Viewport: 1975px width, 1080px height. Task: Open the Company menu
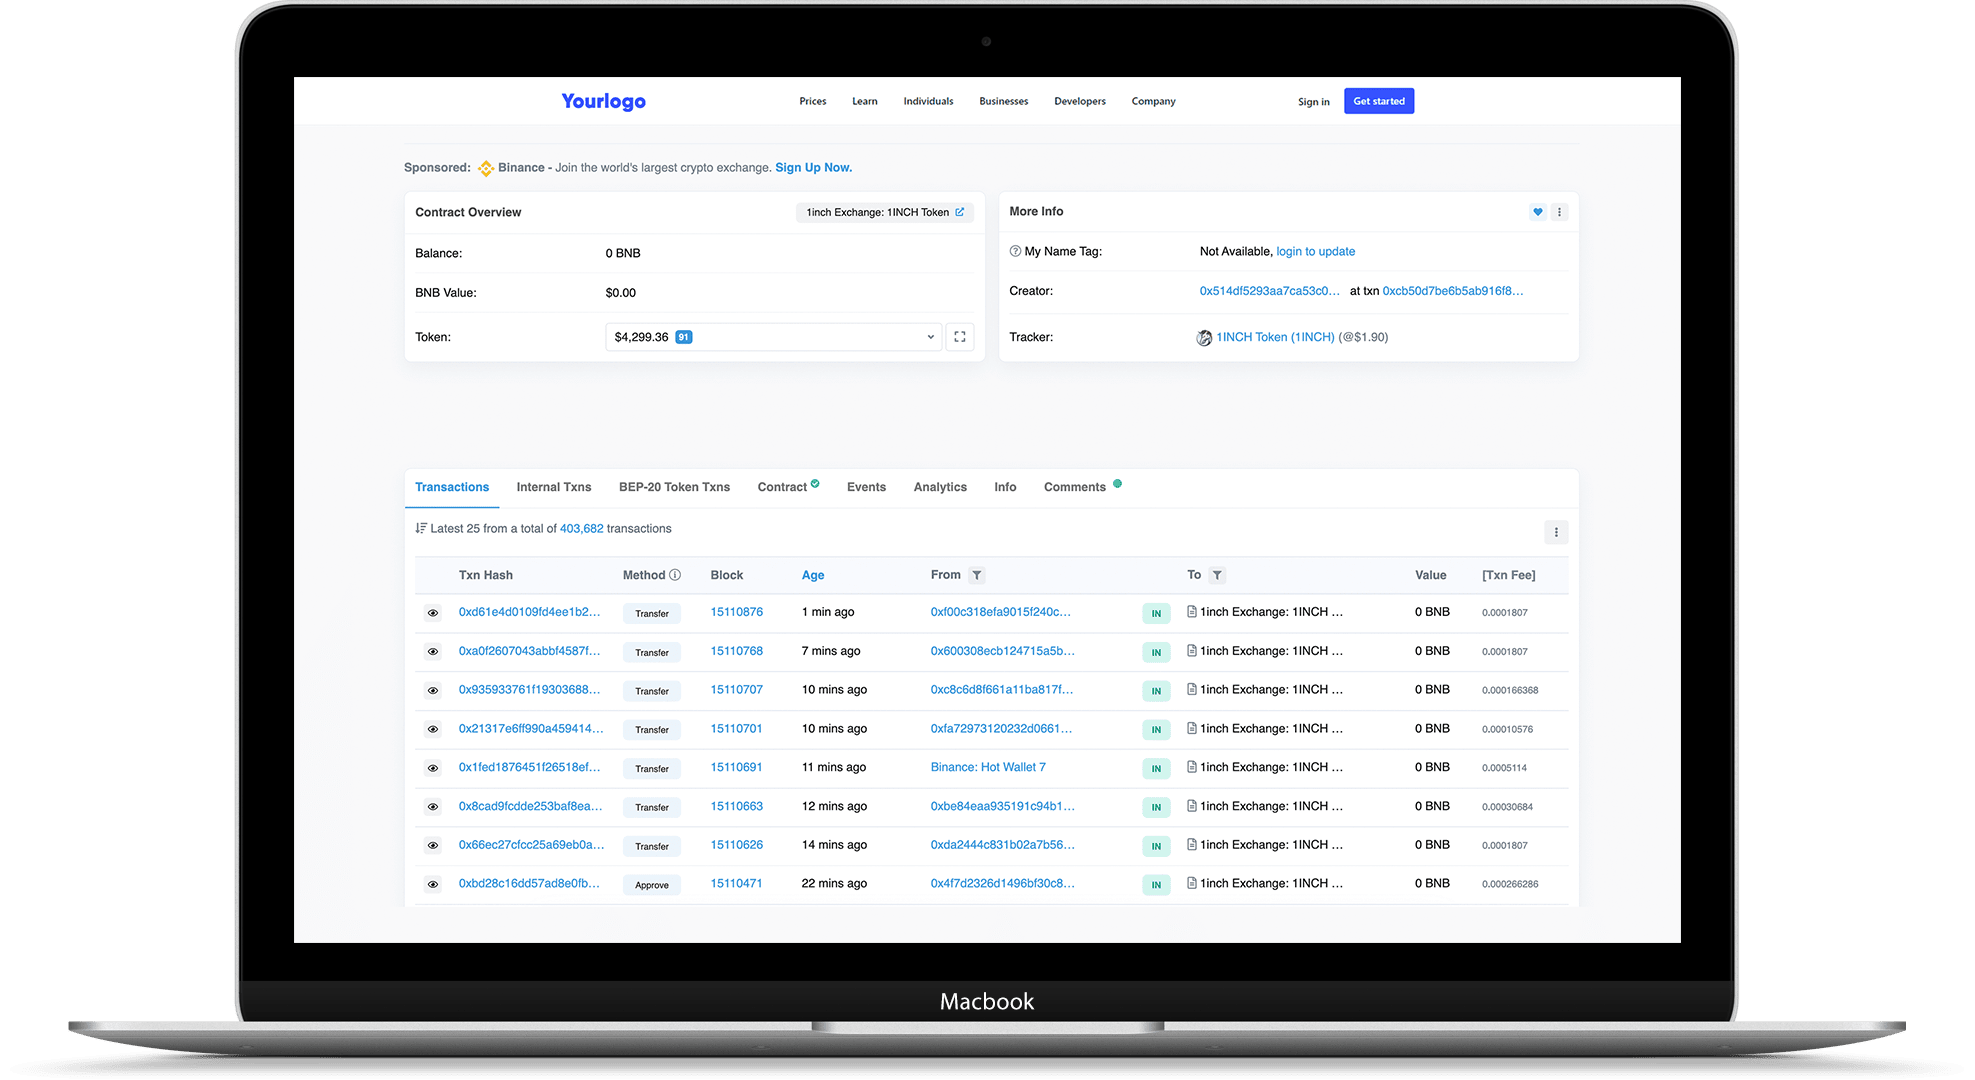pyautogui.click(x=1153, y=101)
